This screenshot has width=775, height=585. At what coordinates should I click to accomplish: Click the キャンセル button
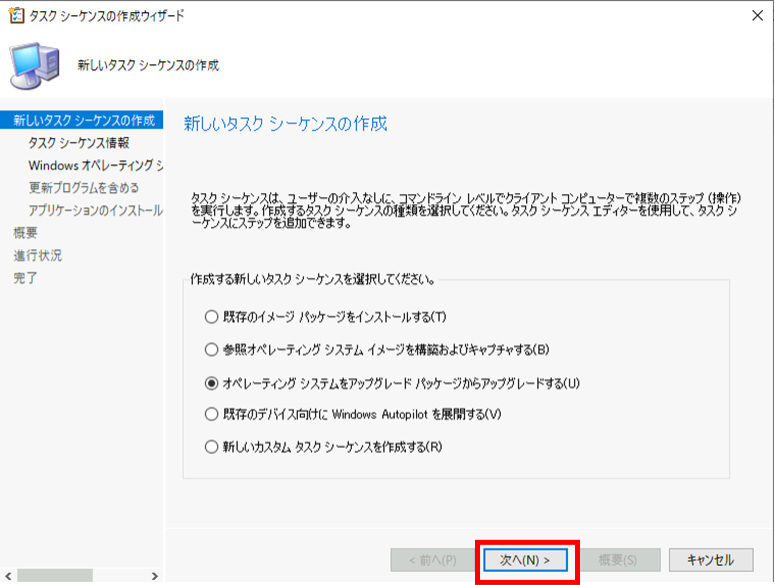[x=711, y=560]
